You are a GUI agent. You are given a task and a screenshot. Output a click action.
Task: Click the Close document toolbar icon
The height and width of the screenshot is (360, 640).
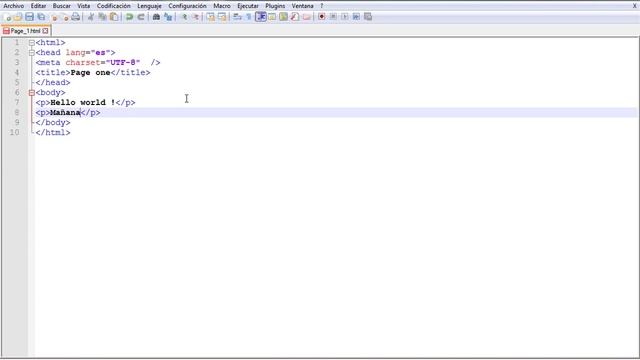pyautogui.click(x=54, y=17)
